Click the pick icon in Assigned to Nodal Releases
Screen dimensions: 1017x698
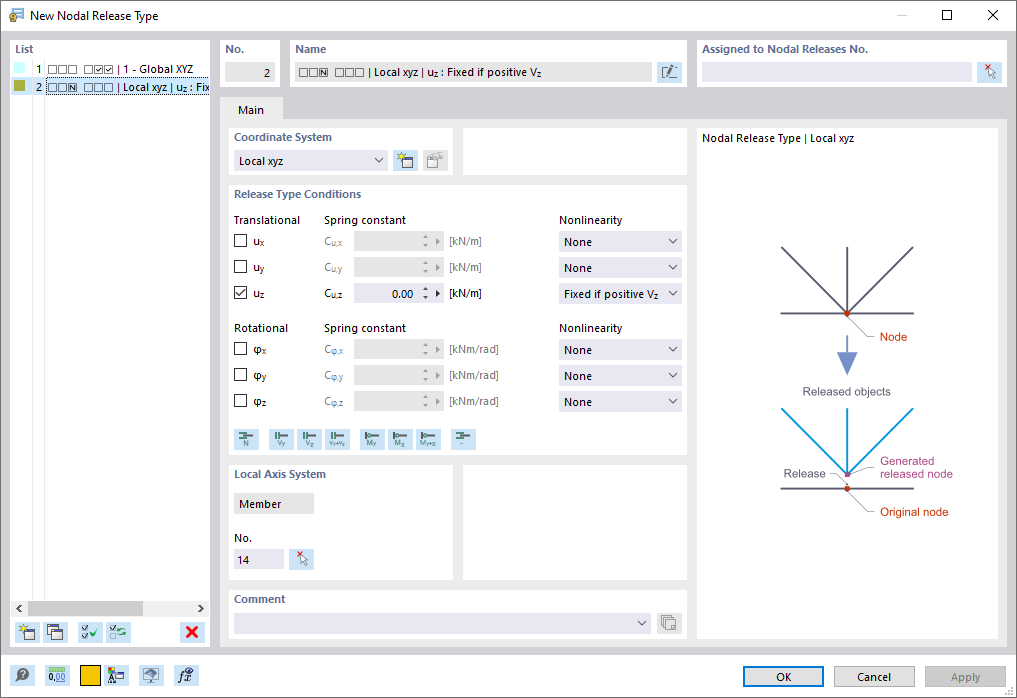pos(989,72)
